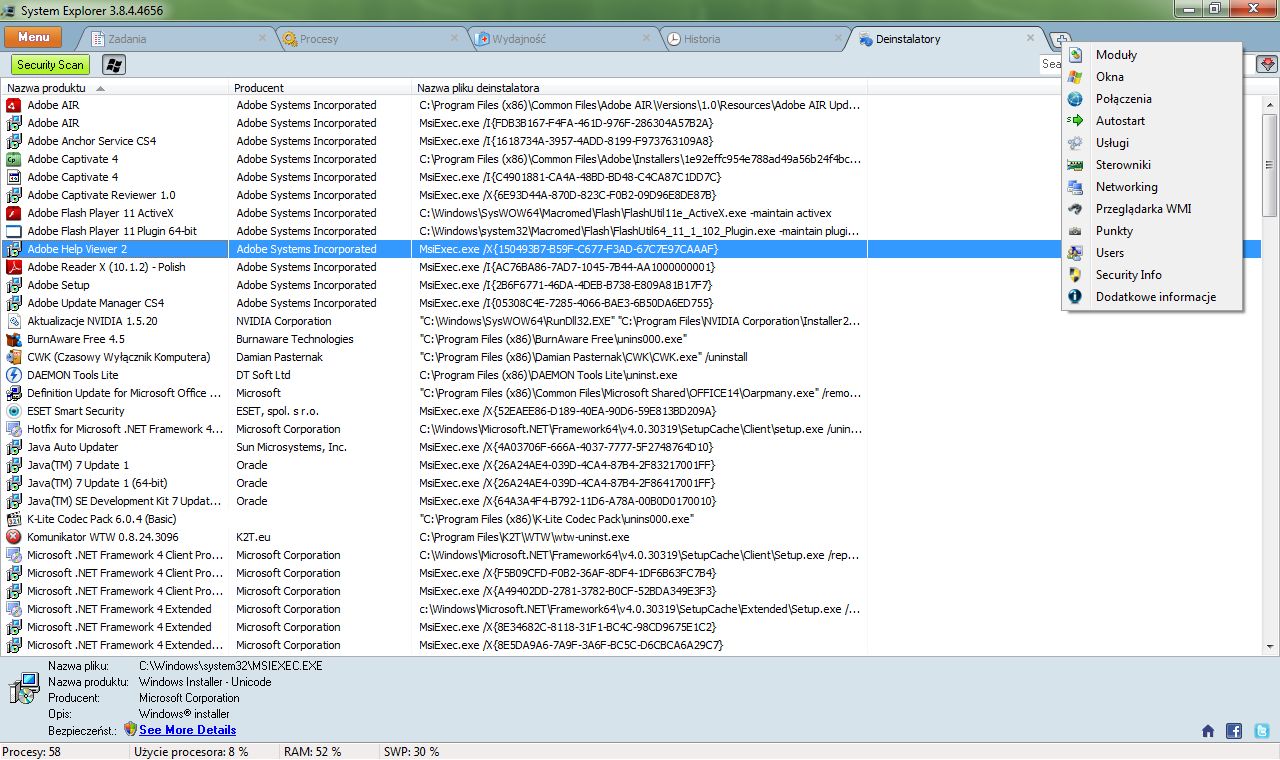Click installer icon for Java(TM) 7 Update 1 (64-bit)
Viewport: 1280px width, 760px height.
tap(14, 483)
